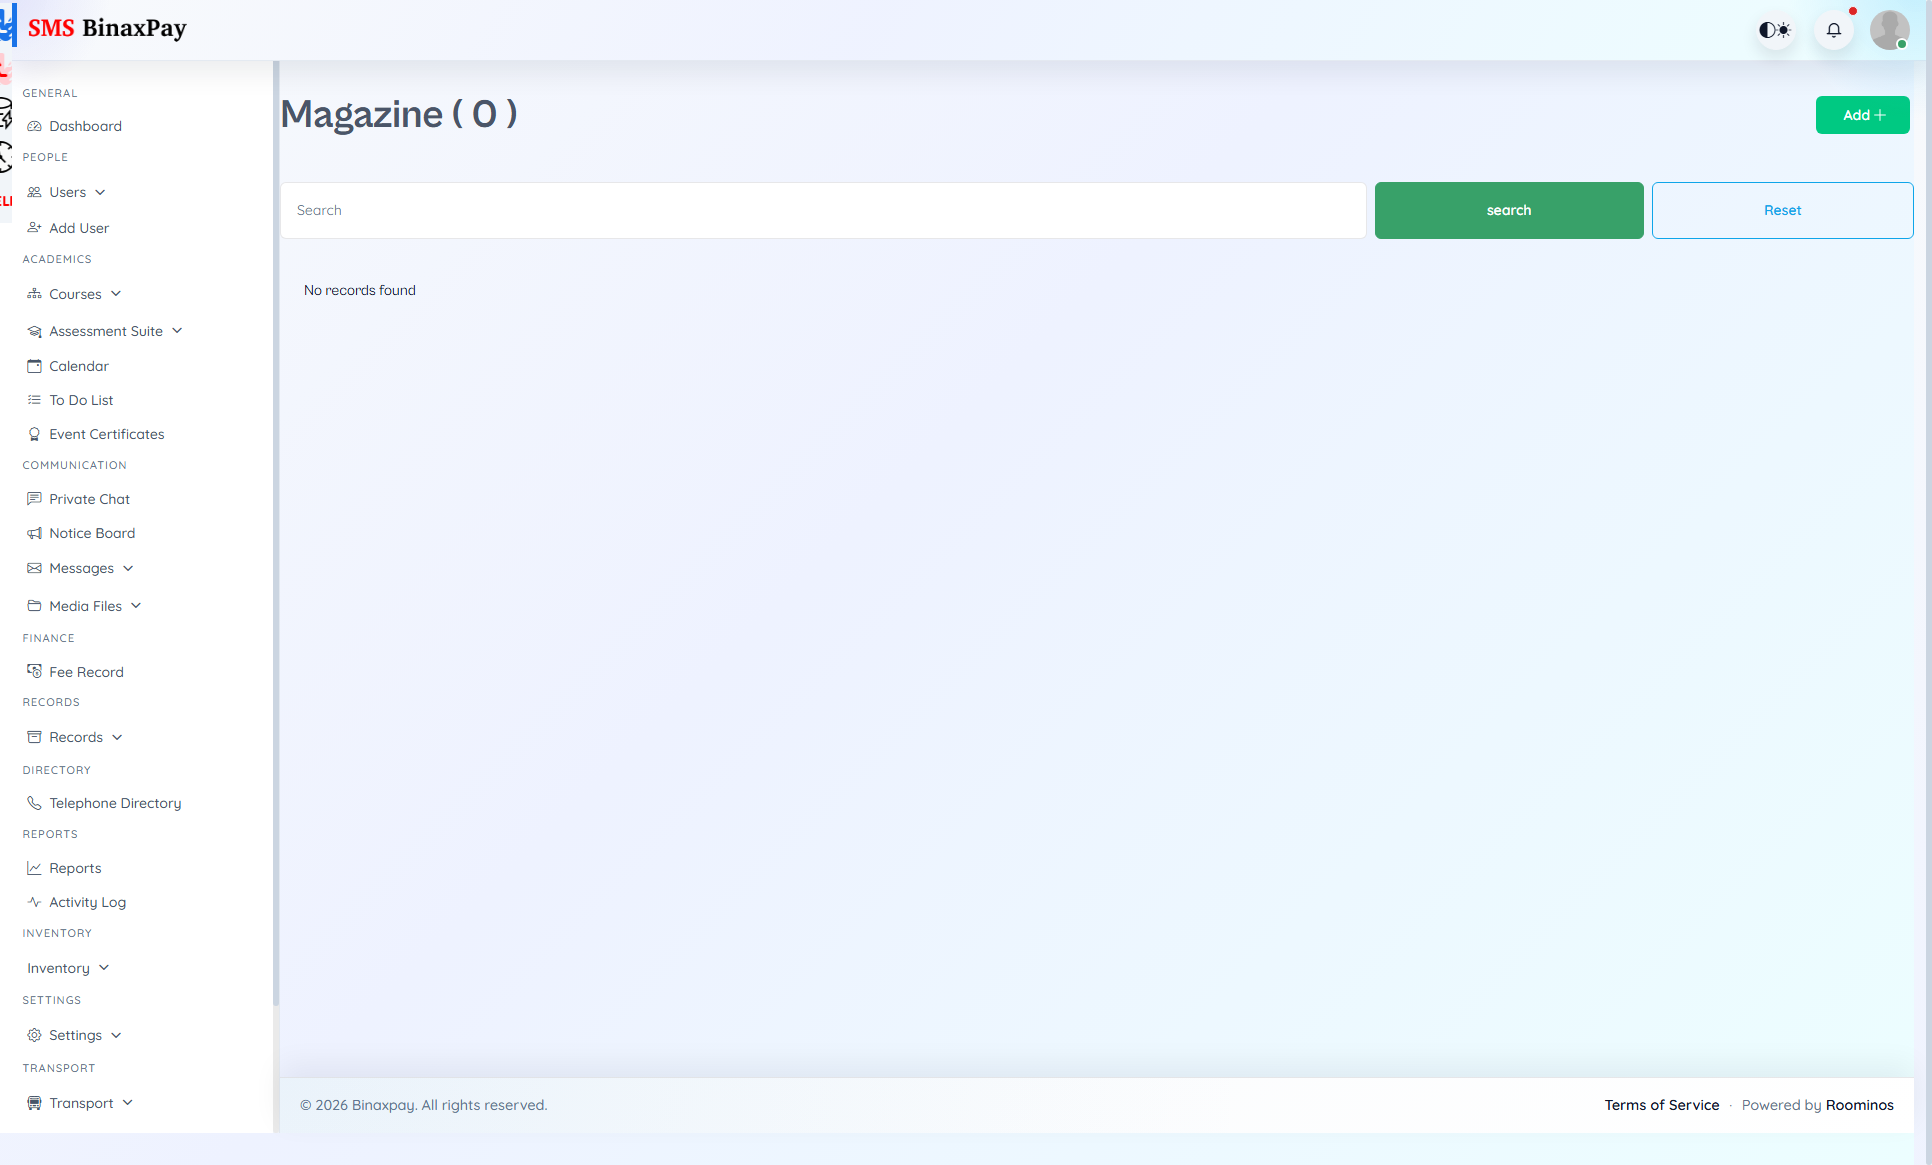This screenshot has height=1165, width=1932.
Task: Open the Terms of Service link
Action: point(1662,1104)
